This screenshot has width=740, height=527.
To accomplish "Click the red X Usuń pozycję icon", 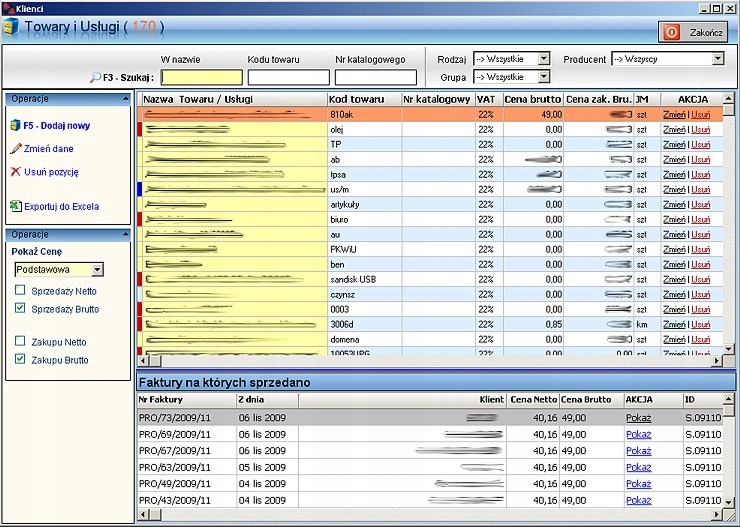I will (15, 172).
